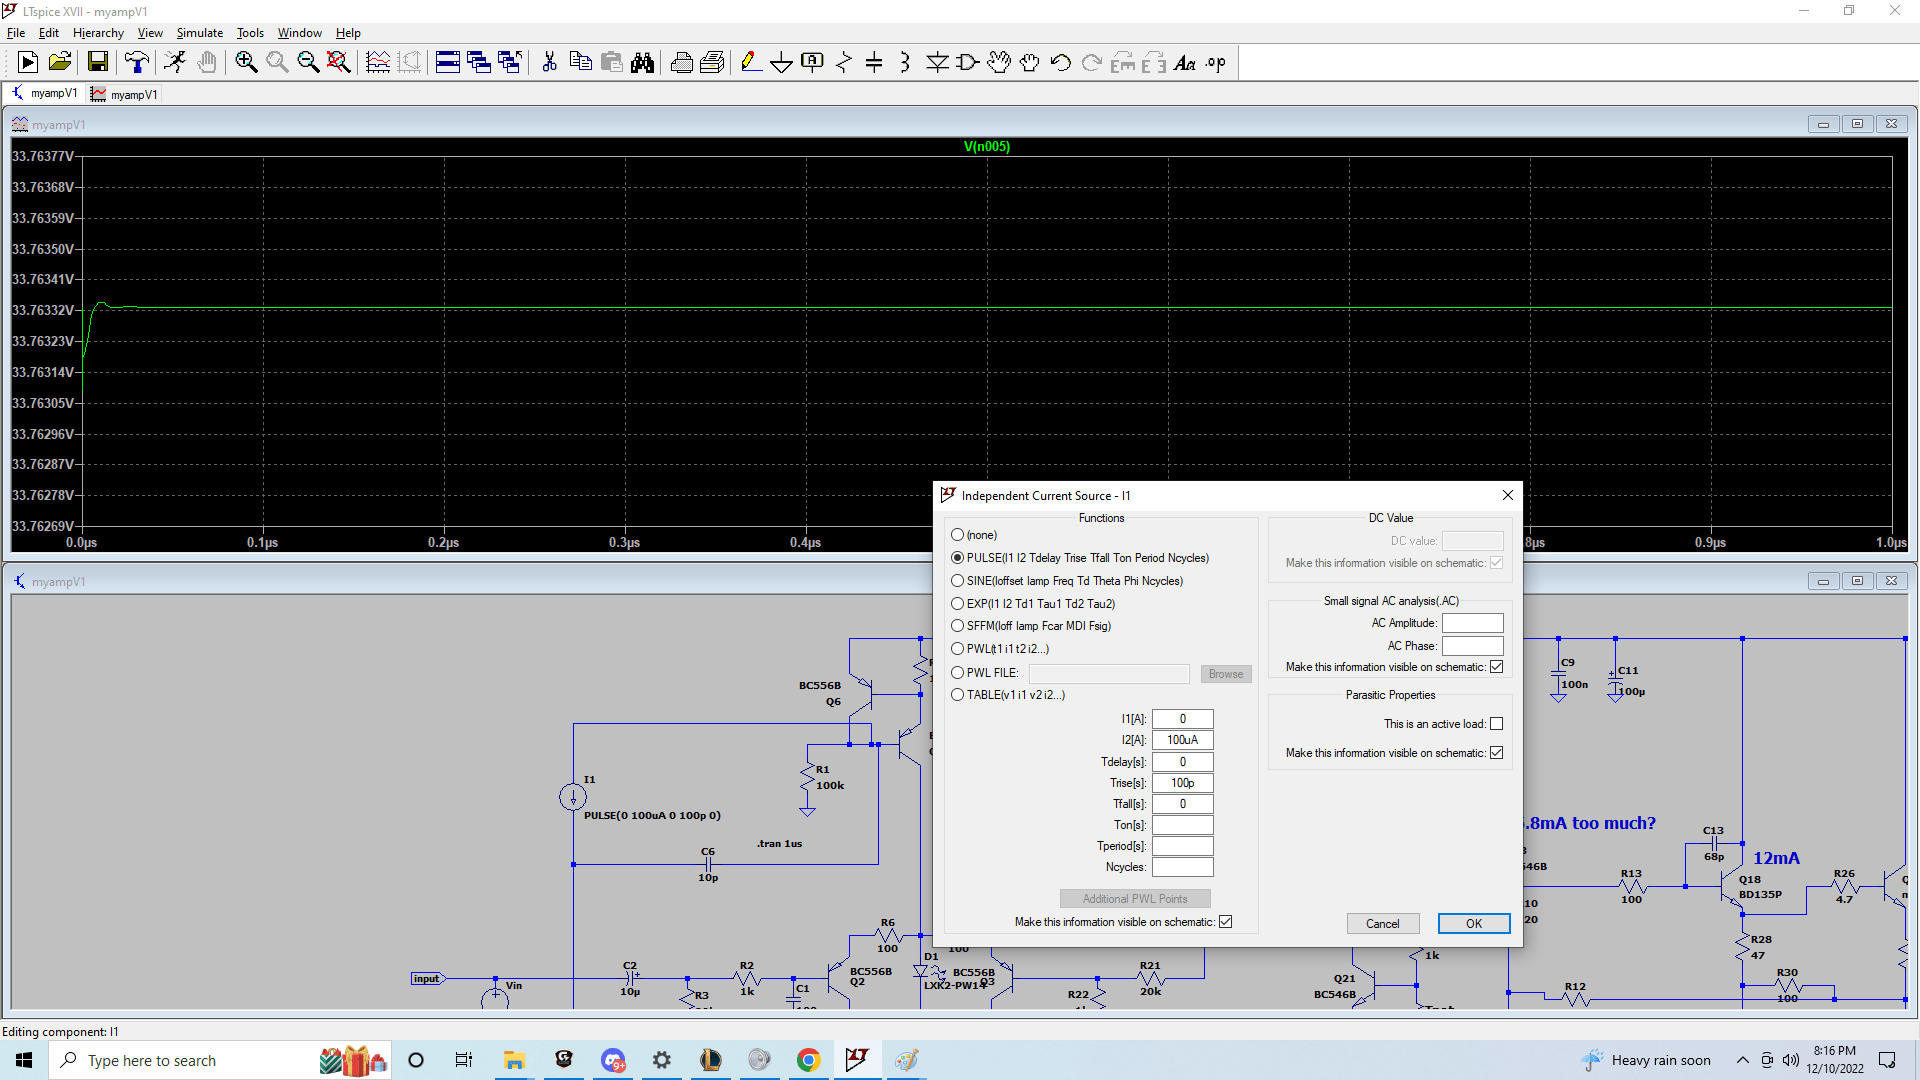Open the Simulate menu
Screen dimensions: 1920x1080
click(200, 33)
